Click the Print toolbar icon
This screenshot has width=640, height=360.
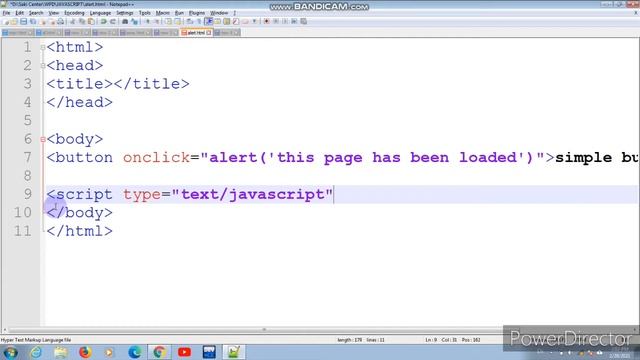[x=60, y=21]
